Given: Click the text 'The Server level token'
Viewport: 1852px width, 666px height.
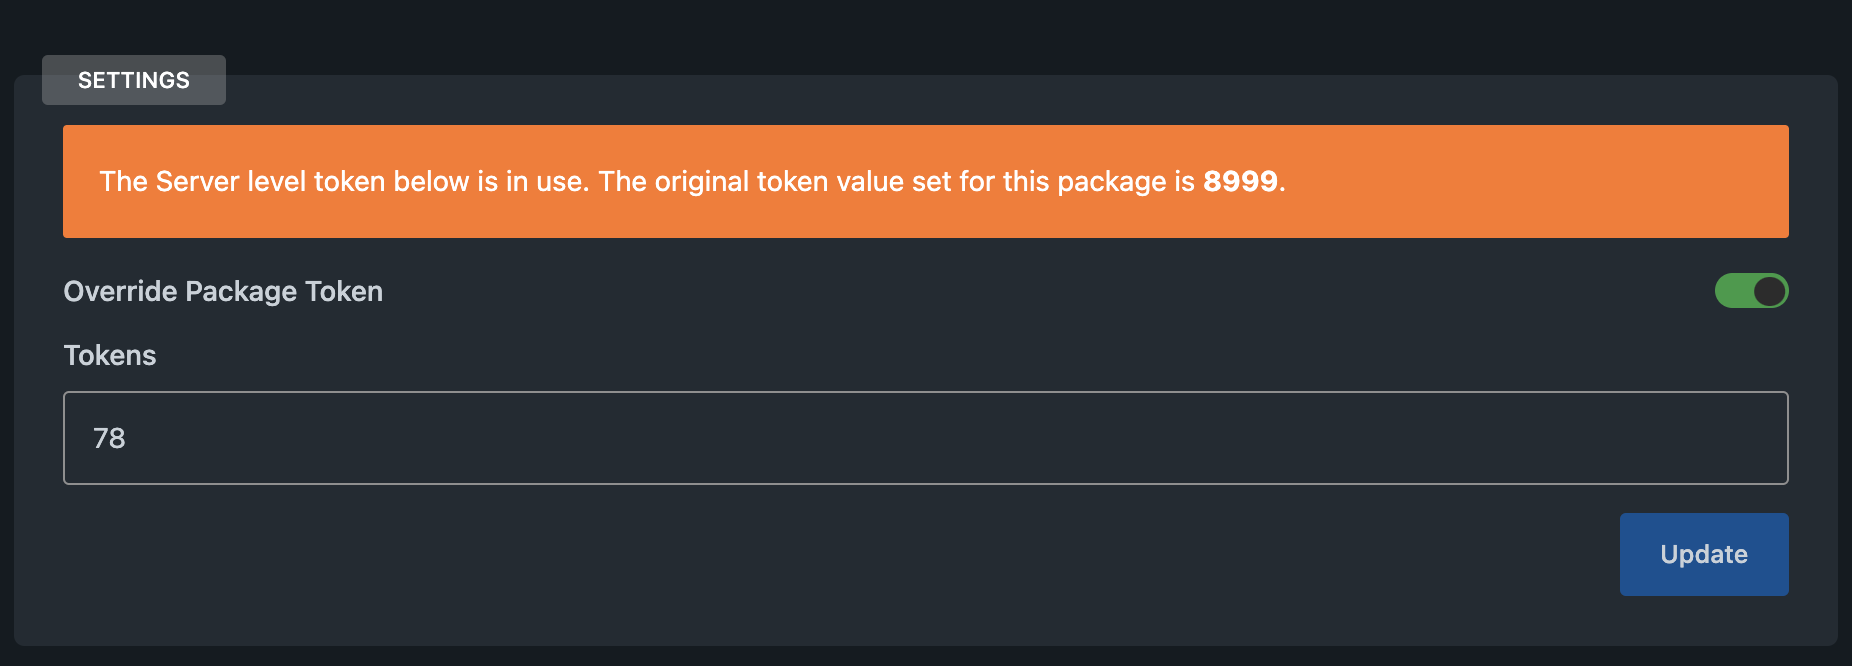Looking at the screenshot, I should click(x=242, y=181).
